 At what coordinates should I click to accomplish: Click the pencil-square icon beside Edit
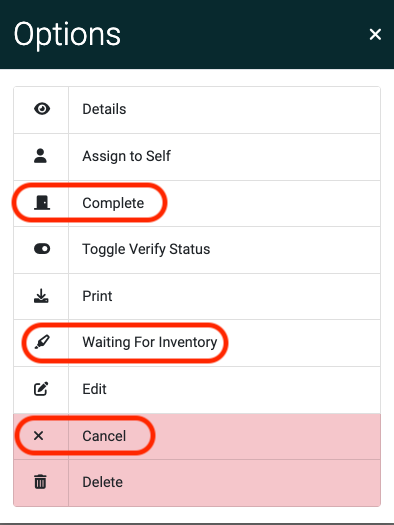click(x=41, y=389)
